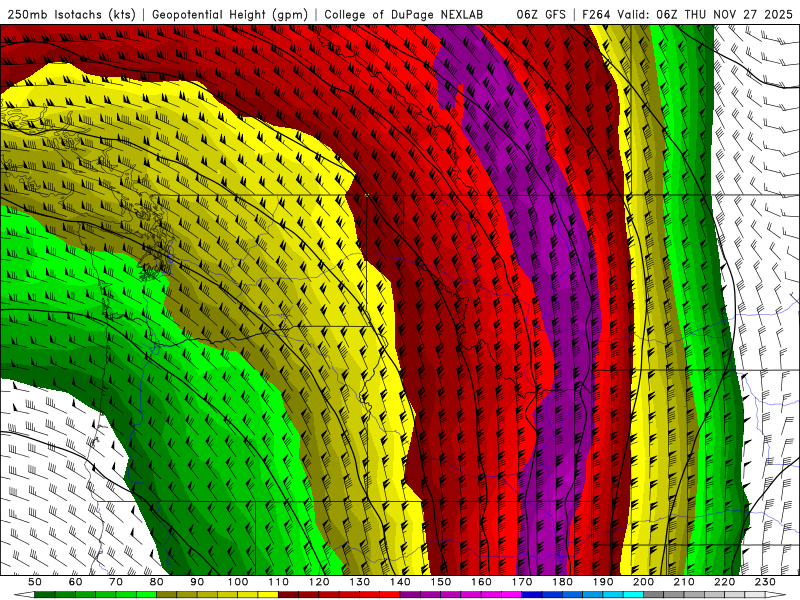Click the 130 value on the color scale
This screenshot has height=600, width=800.
point(359,582)
